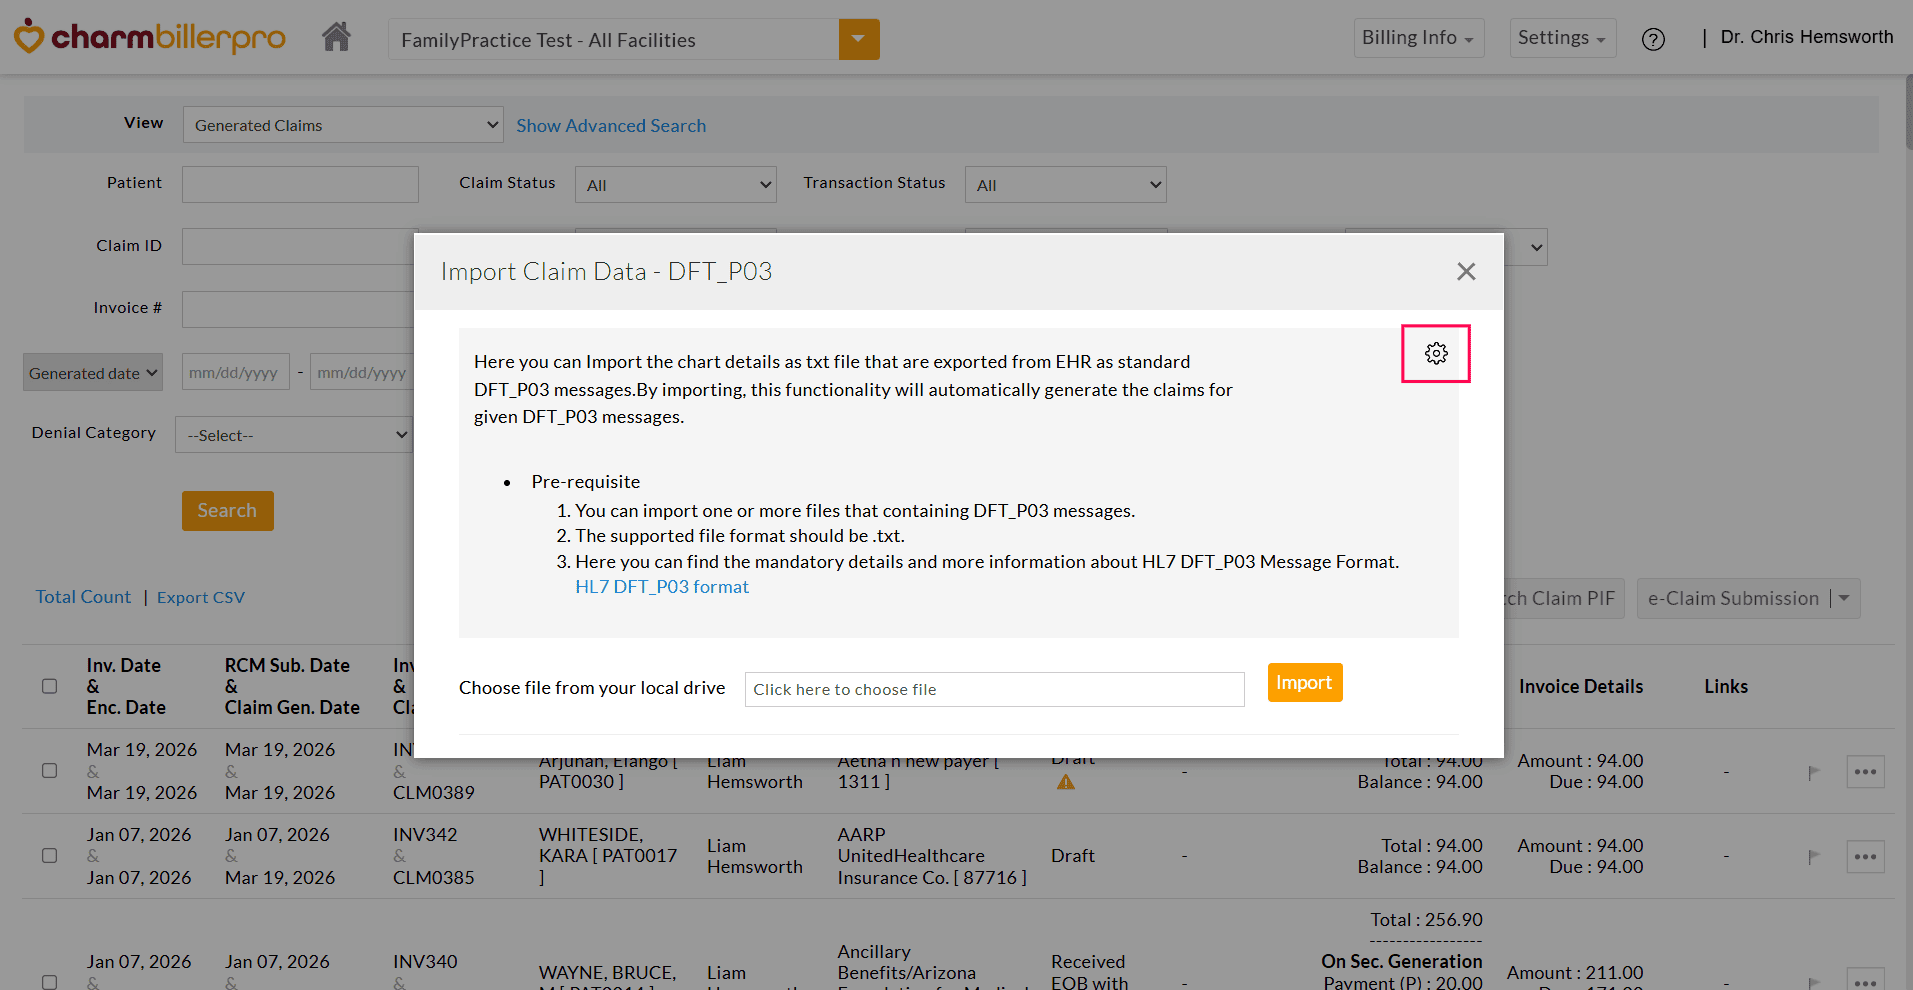Click the warning triangle icon under Draft
The height and width of the screenshot is (990, 1913).
pos(1066,782)
